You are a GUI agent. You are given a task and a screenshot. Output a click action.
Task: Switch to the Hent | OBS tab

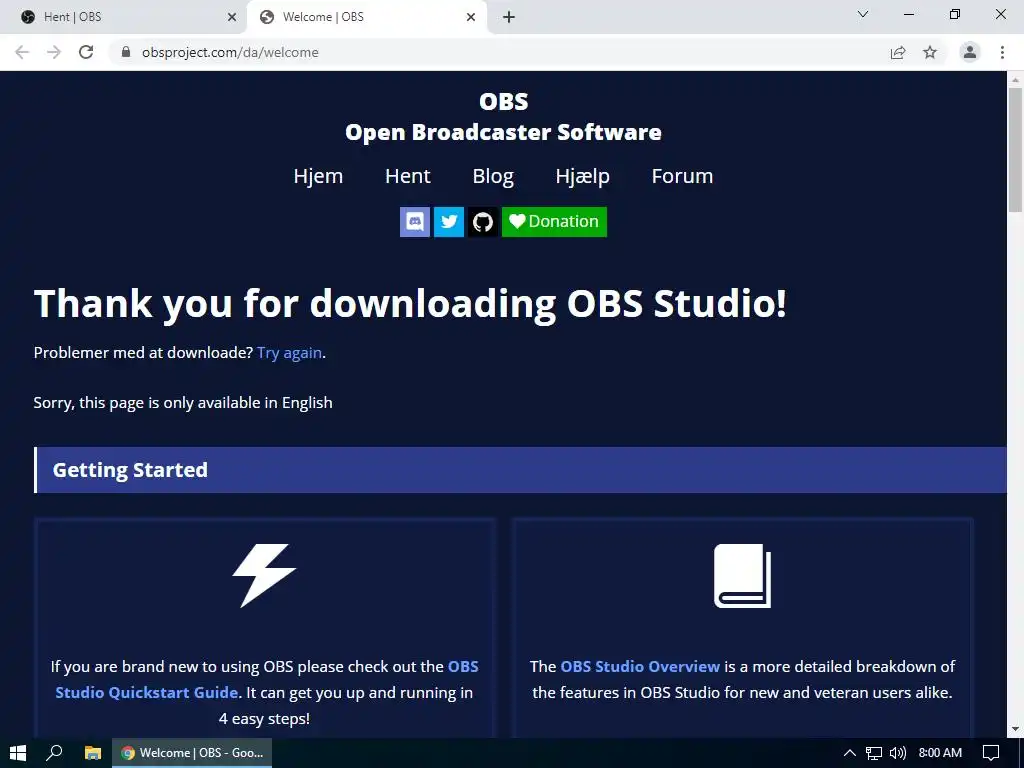tap(123, 17)
